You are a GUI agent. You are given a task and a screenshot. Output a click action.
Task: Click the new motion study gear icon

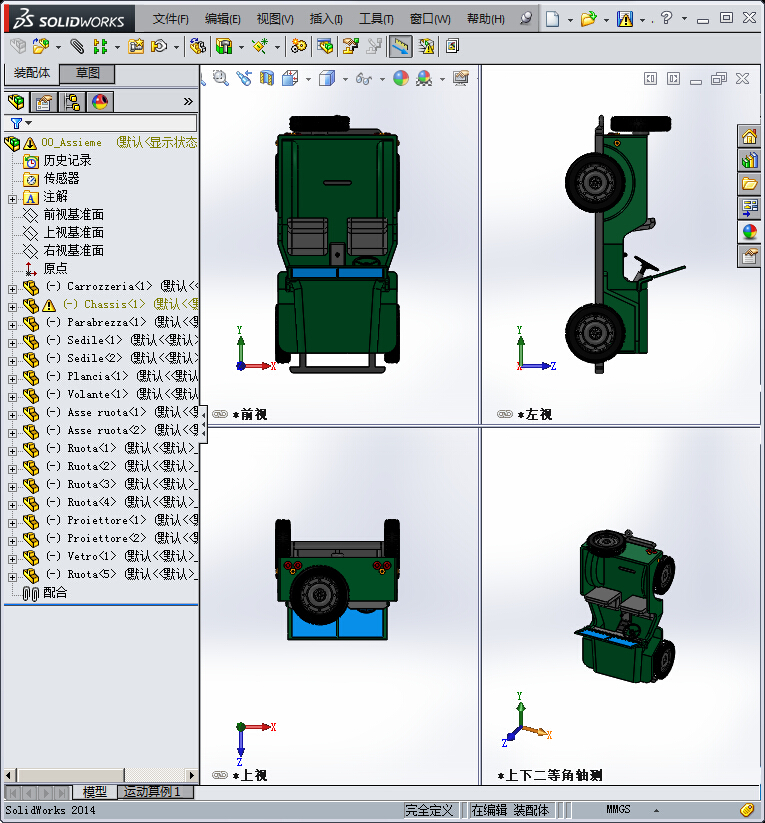pos(298,46)
